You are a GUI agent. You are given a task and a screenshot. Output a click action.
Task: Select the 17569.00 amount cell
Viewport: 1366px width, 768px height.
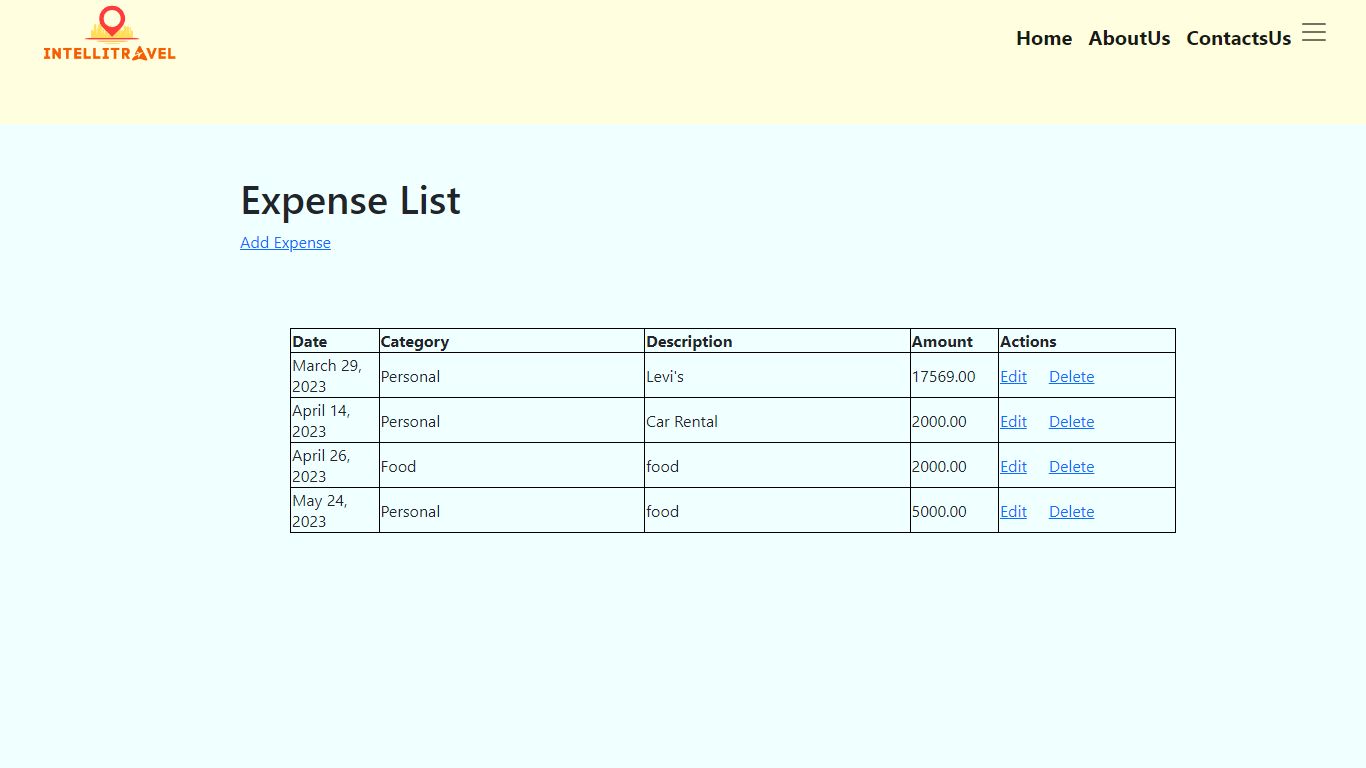point(943,377)
